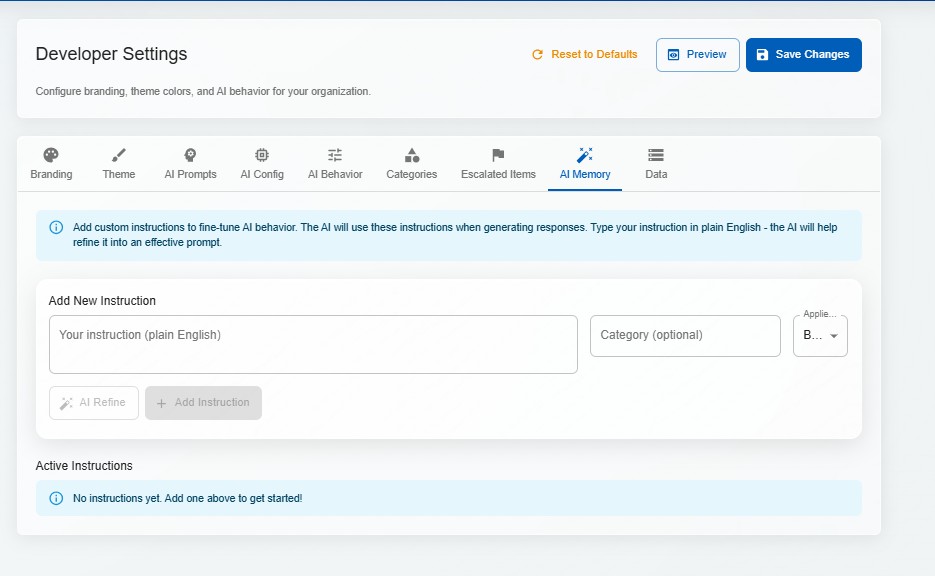Click the AI Config chip icon
Viewport: 935px width, 576px height.
[262, 155]
